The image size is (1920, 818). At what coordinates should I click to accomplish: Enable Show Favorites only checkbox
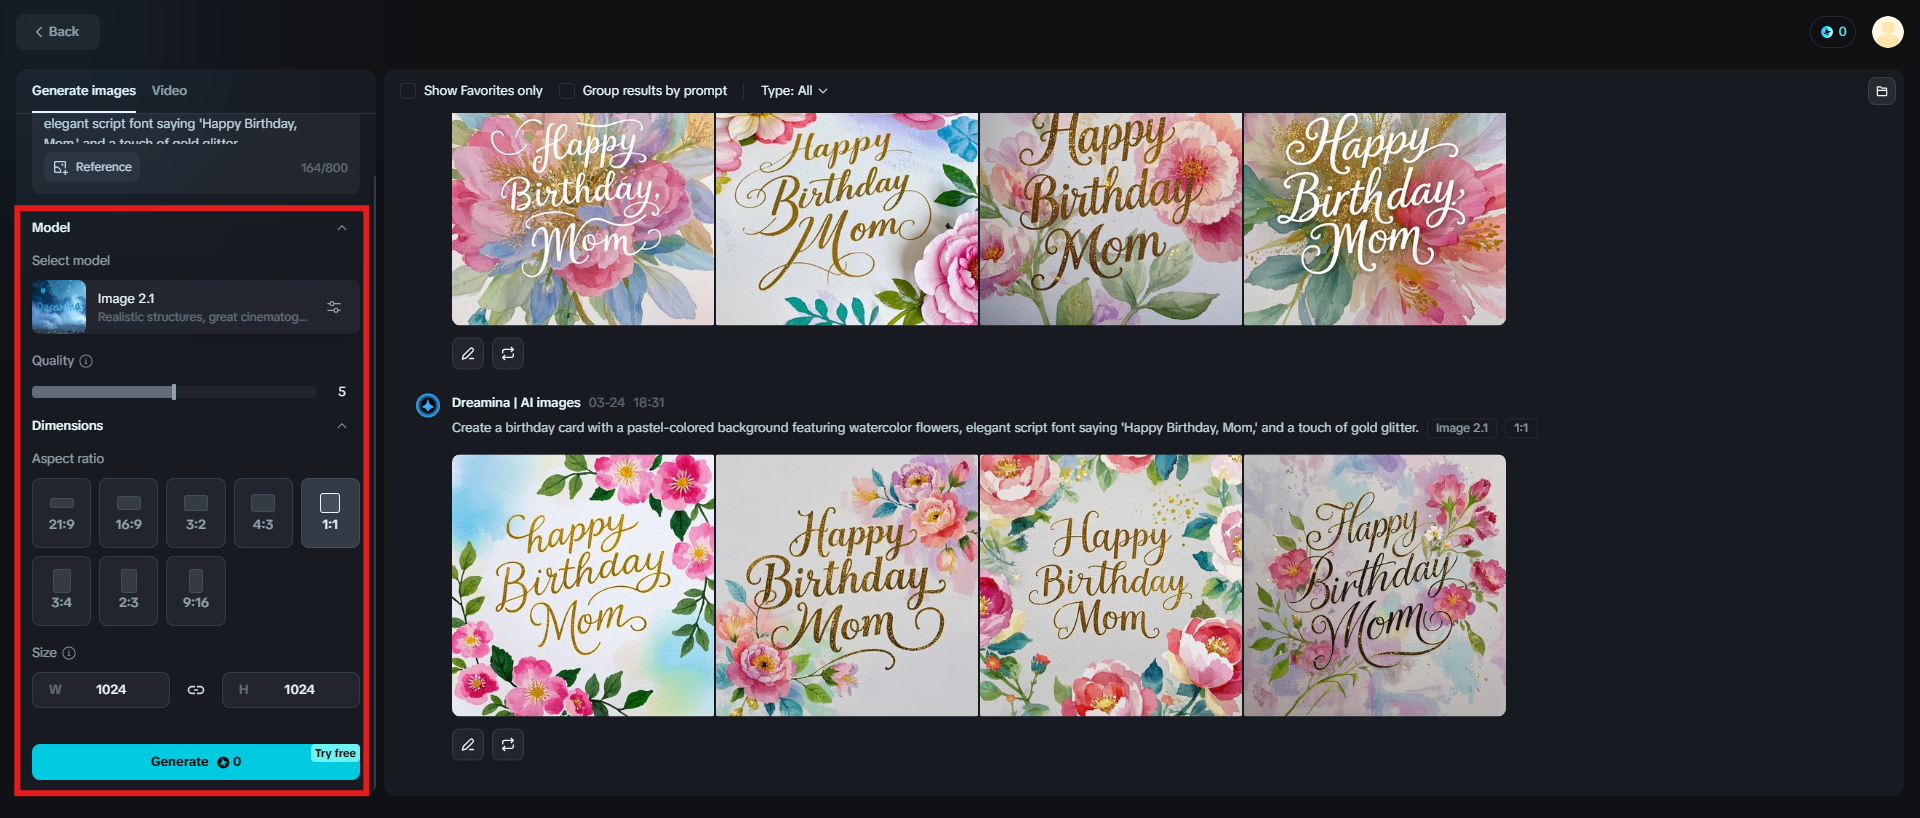pyautogui.click(x=408, y=91)
